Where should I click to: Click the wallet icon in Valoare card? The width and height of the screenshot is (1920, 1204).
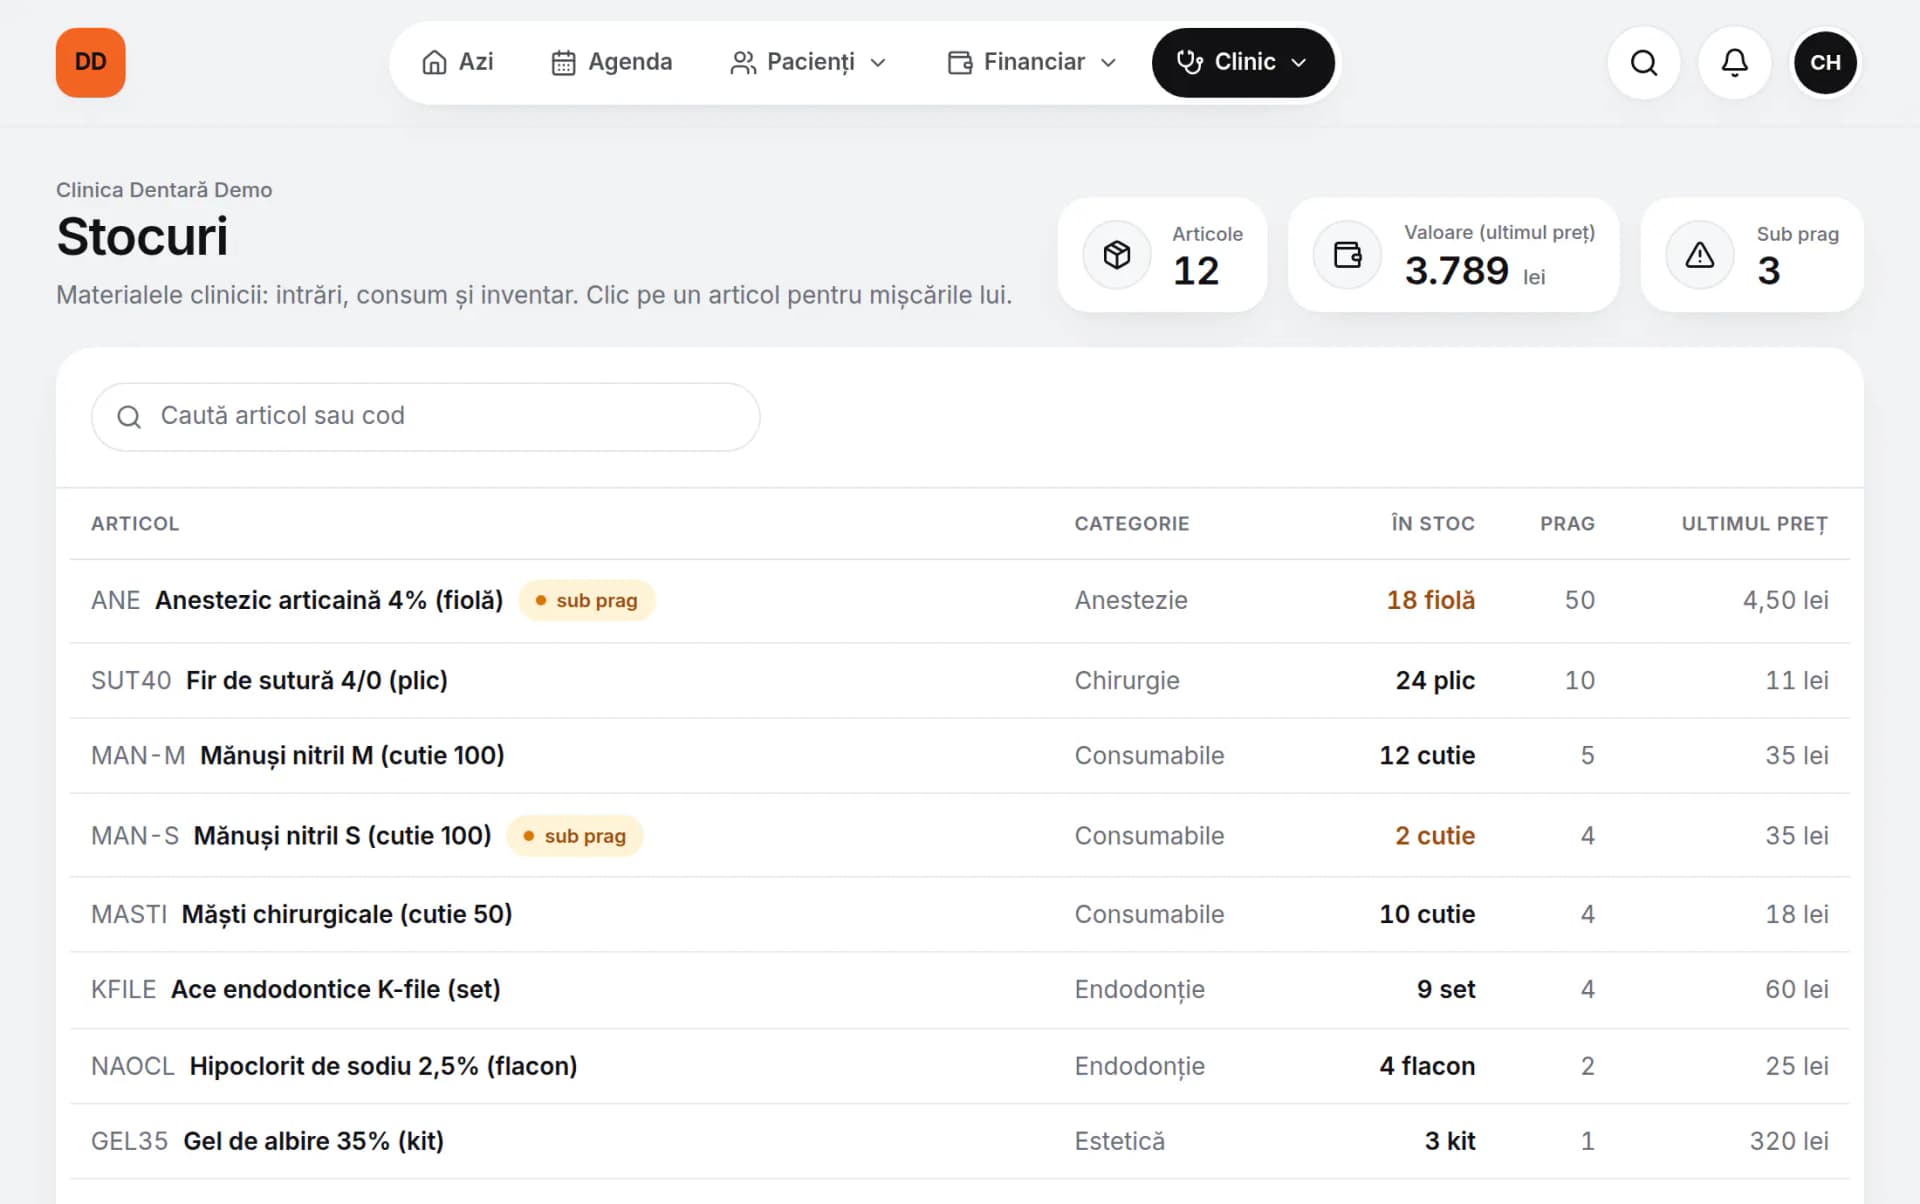[1347, 255]
